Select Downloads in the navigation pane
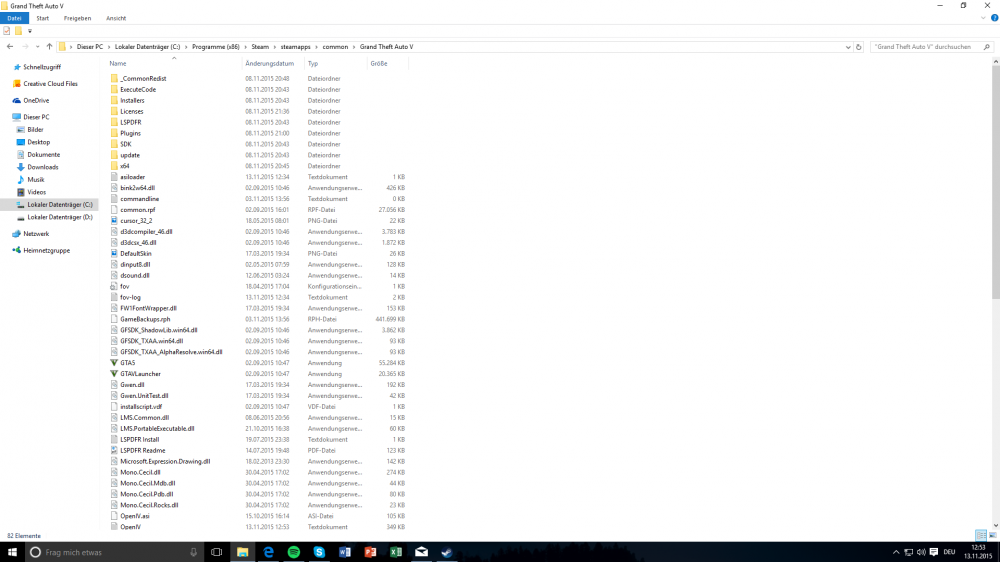 pos(42,167)
